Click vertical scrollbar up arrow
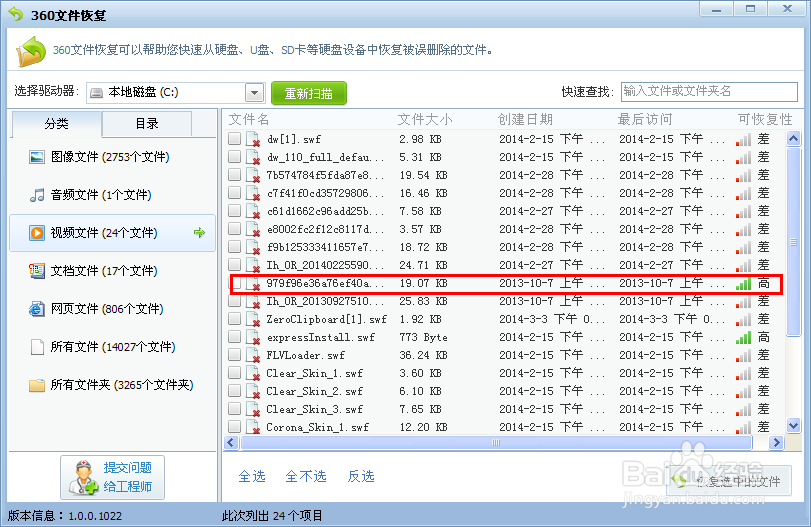The width and height of the screenshot is (811, 527). [x=793, y=138]
